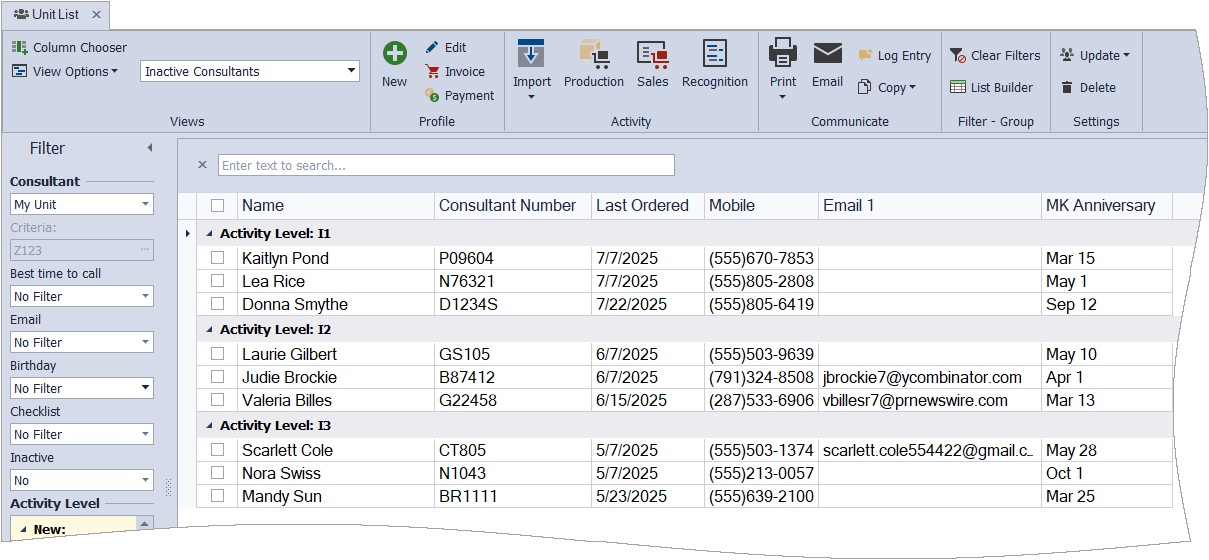The image size is (1209, 560).
Task: Click the Email envelope icon
Action: 827,54
